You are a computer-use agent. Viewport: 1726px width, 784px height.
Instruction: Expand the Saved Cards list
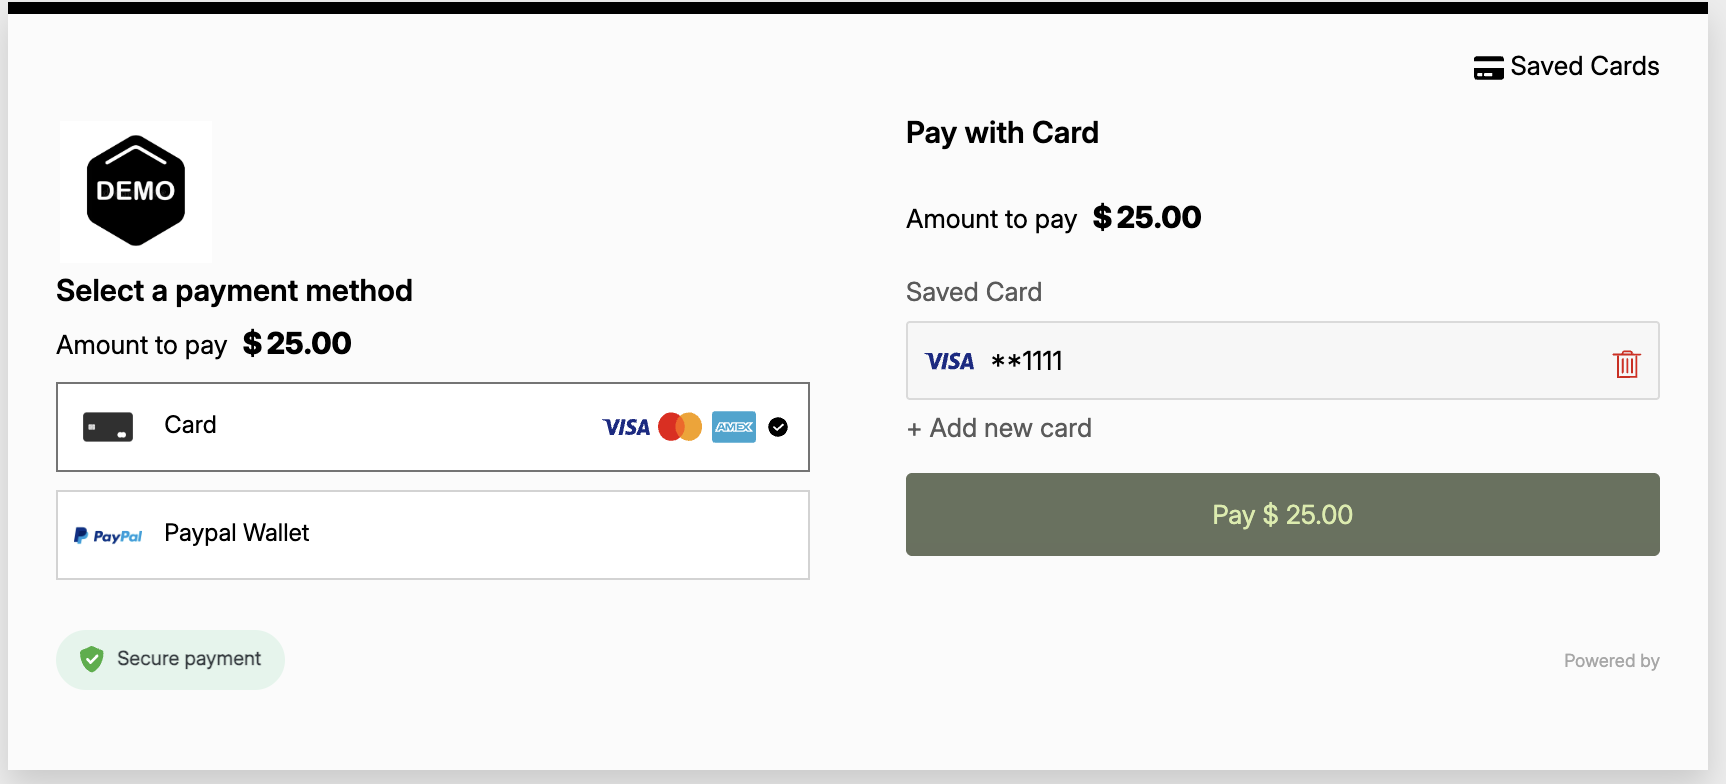(x=1566, y=66)
